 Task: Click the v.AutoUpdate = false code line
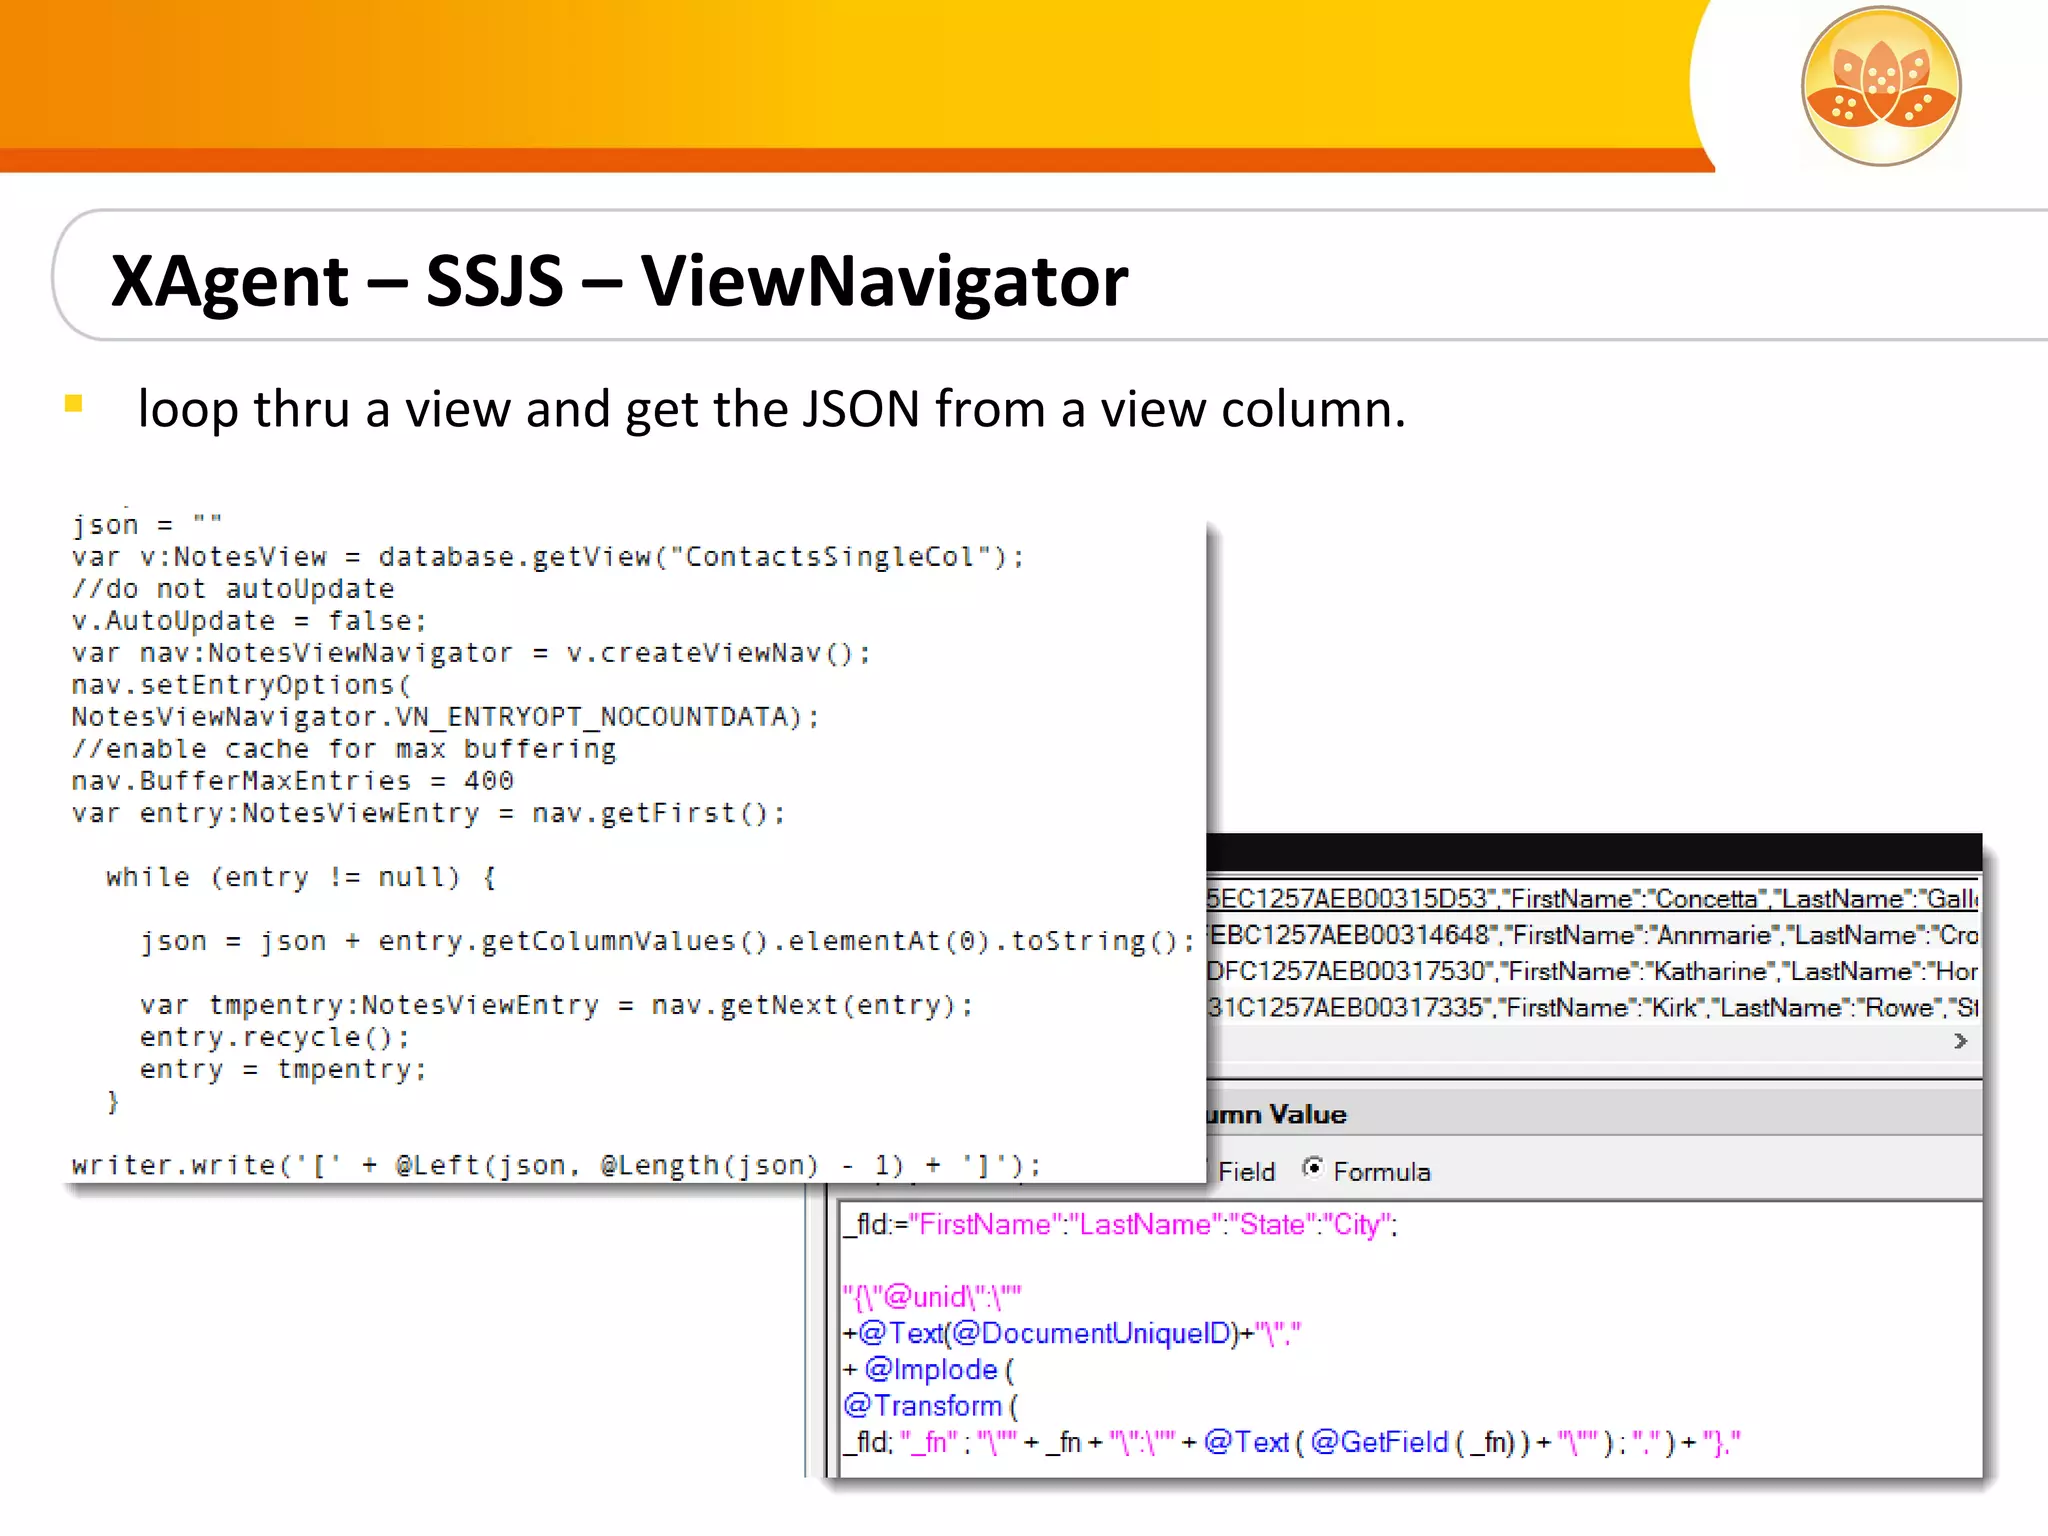[249, 621]
